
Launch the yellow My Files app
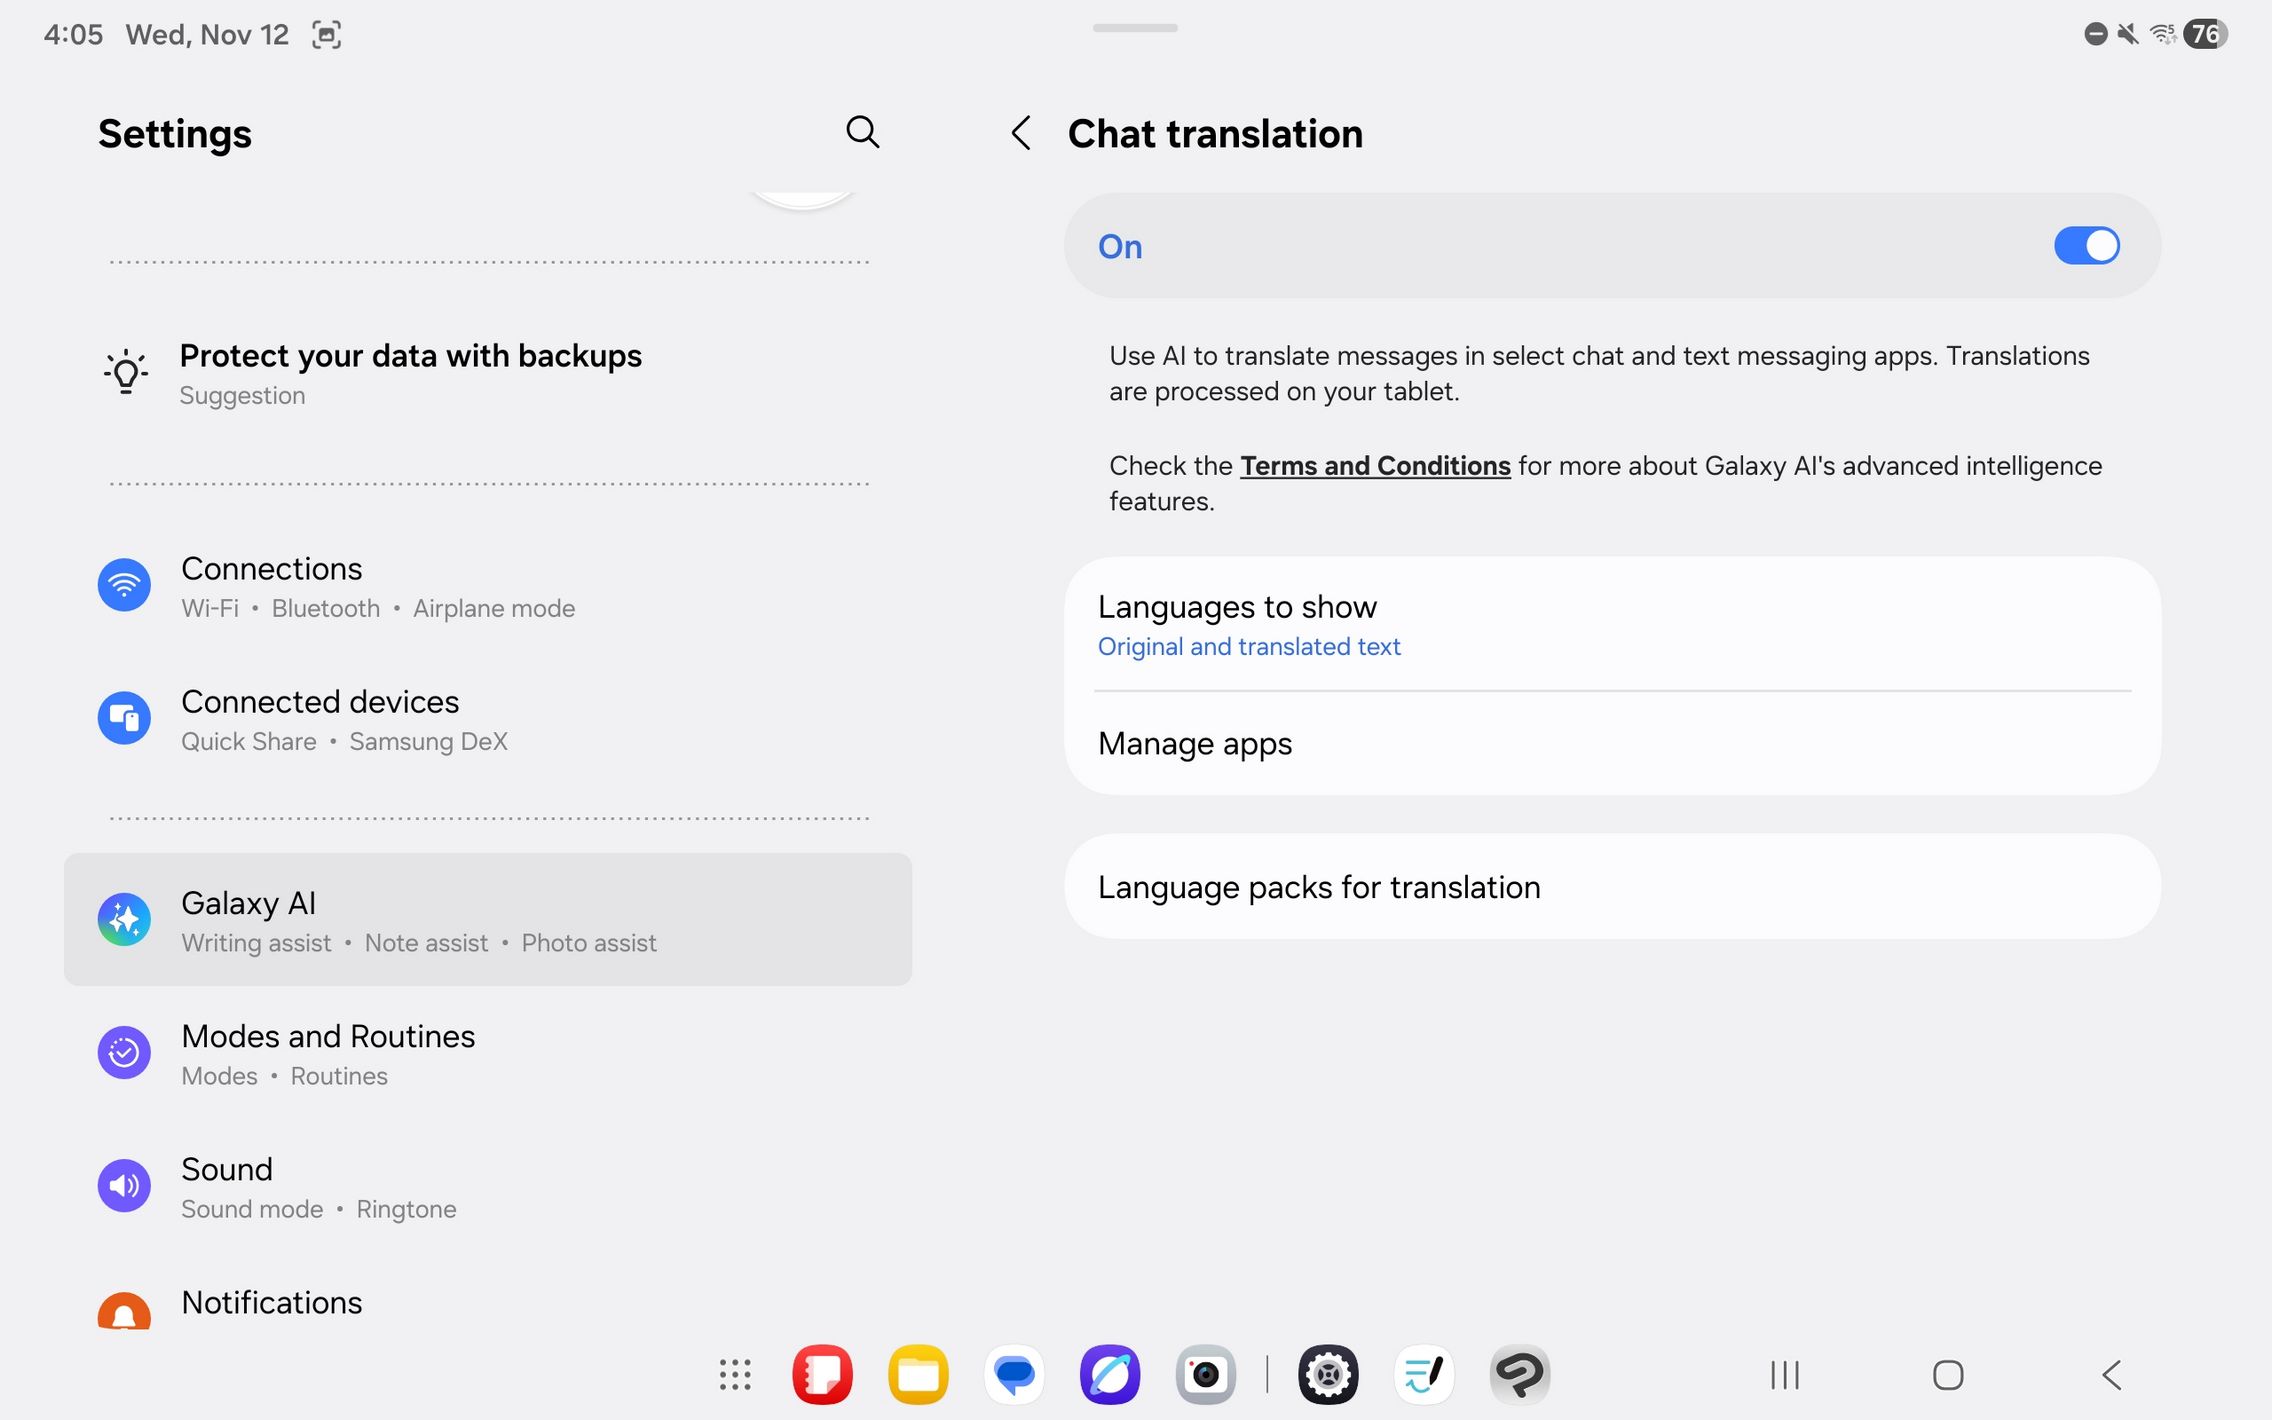tap(918, 1374)
